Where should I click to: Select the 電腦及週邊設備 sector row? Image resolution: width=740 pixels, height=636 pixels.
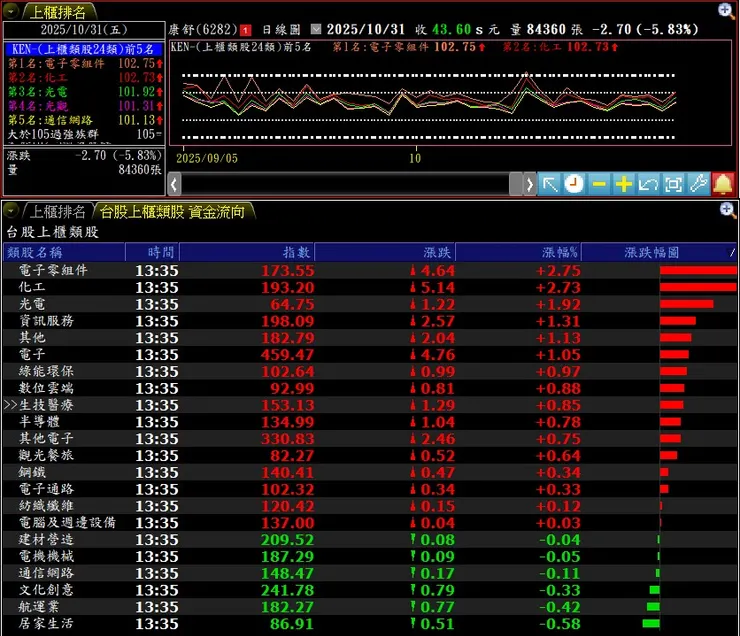click(370, 523)
